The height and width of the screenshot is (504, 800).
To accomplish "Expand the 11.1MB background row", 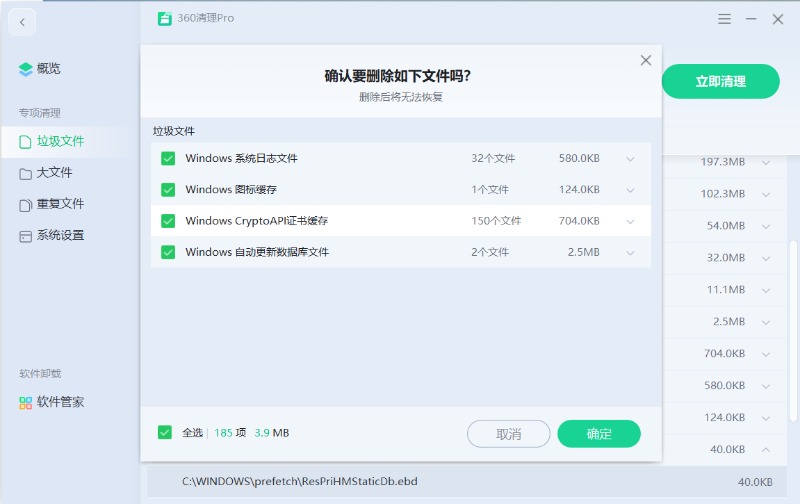I will [766, 290].
